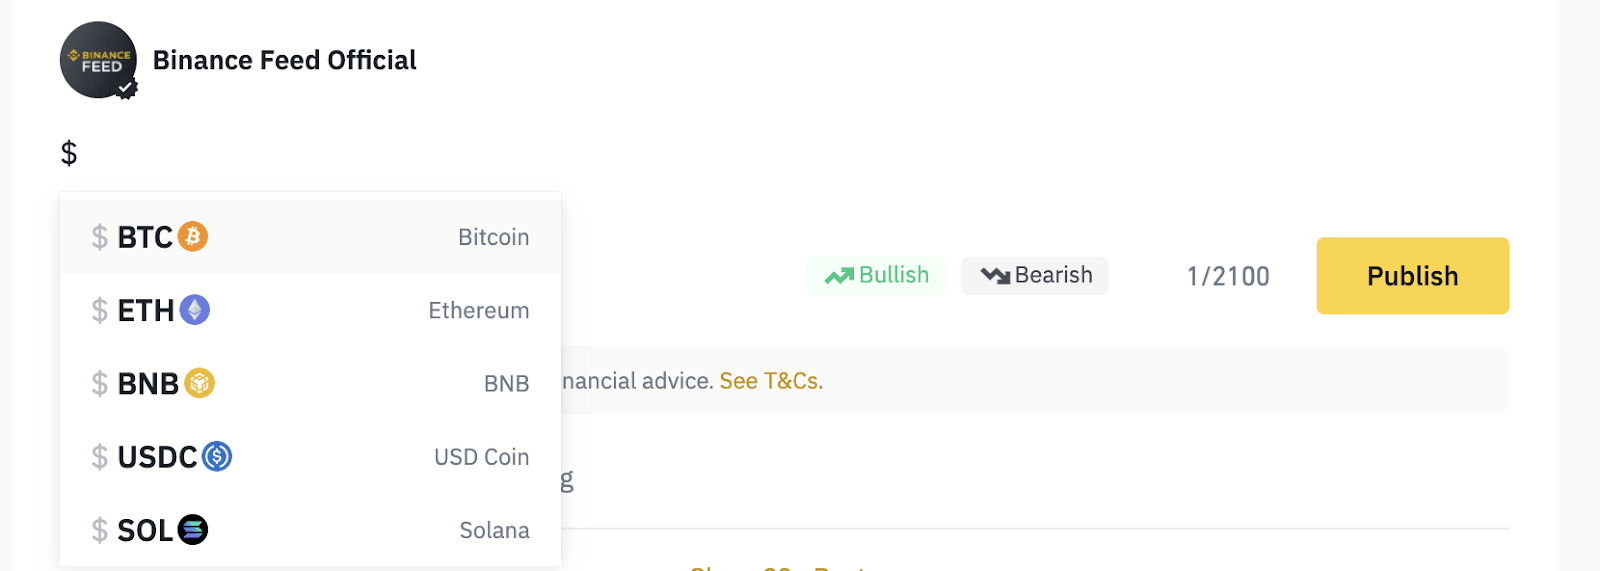Click the Solana coin icon
This screenshot has width=1600, height=571.
tap(193, 529)
